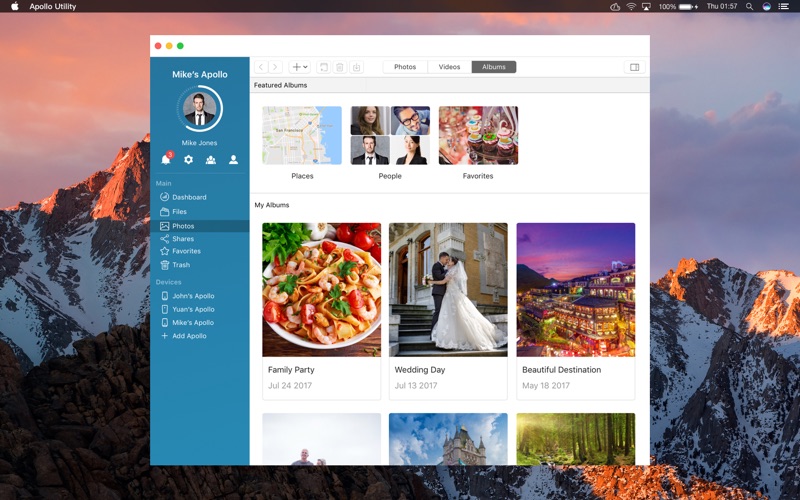Go back with the left arrow button

[261, 67]
